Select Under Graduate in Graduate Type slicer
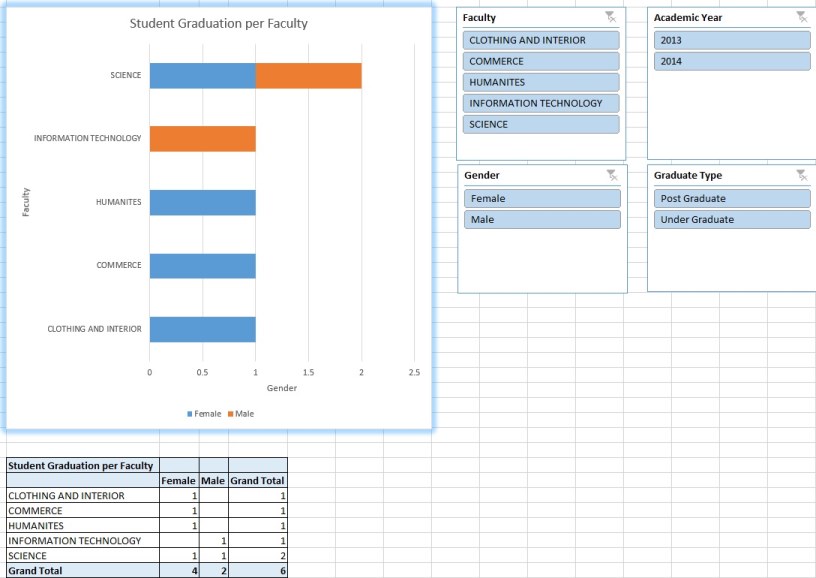This screenshot has width=816, height=578. [730, 219]
